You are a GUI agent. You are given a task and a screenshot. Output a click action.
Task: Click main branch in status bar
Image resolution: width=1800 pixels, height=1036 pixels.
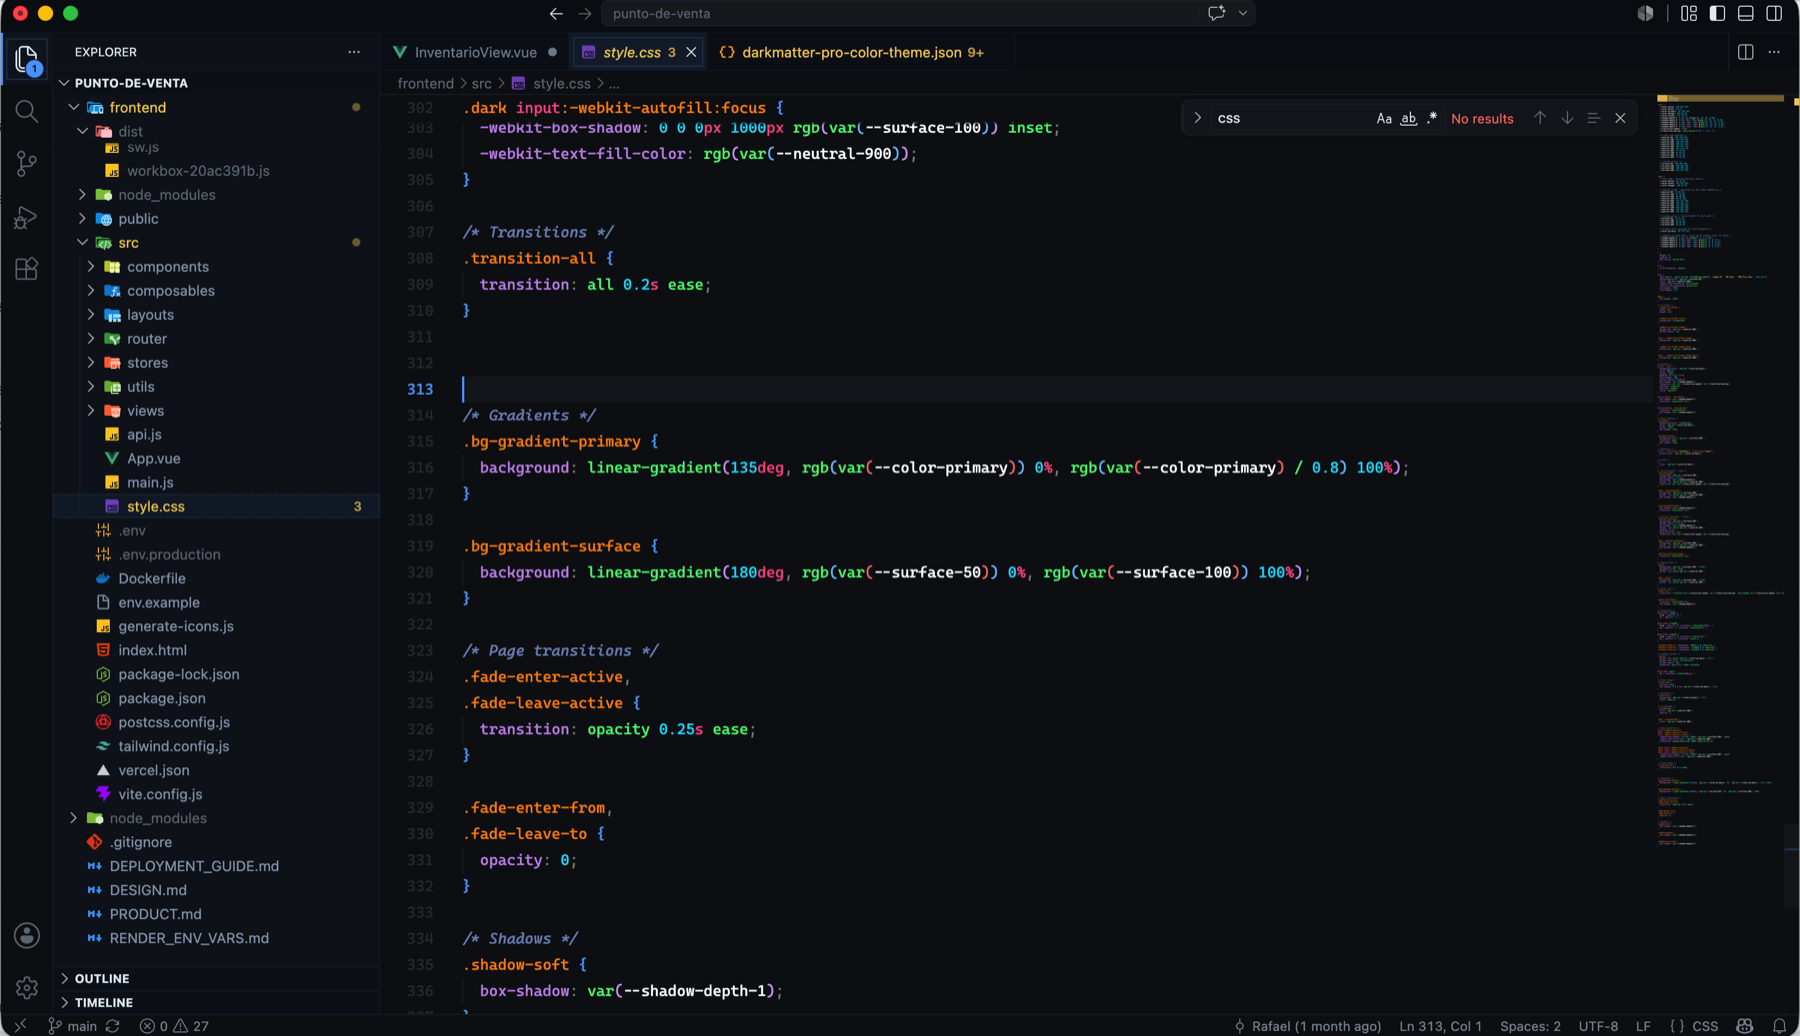72,1026
